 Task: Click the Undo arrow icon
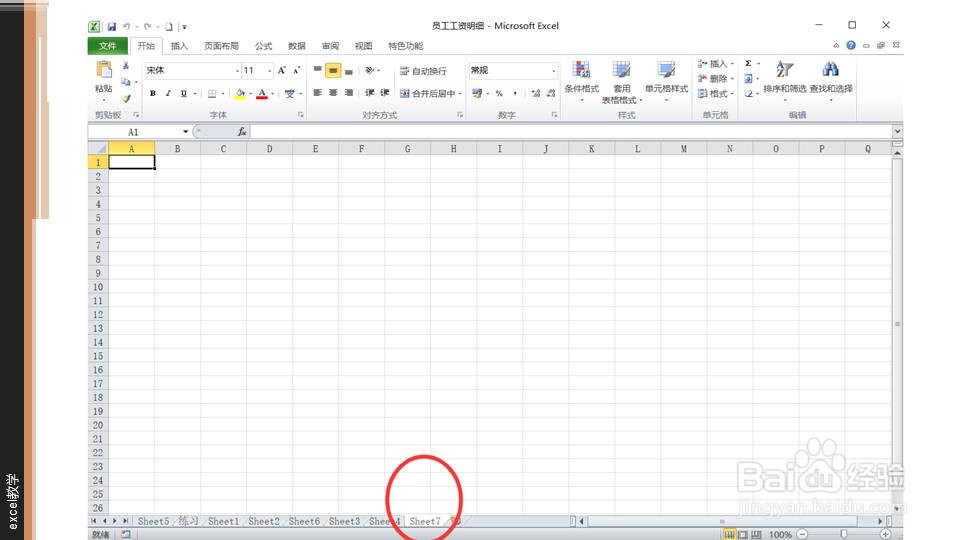[127, 26]
